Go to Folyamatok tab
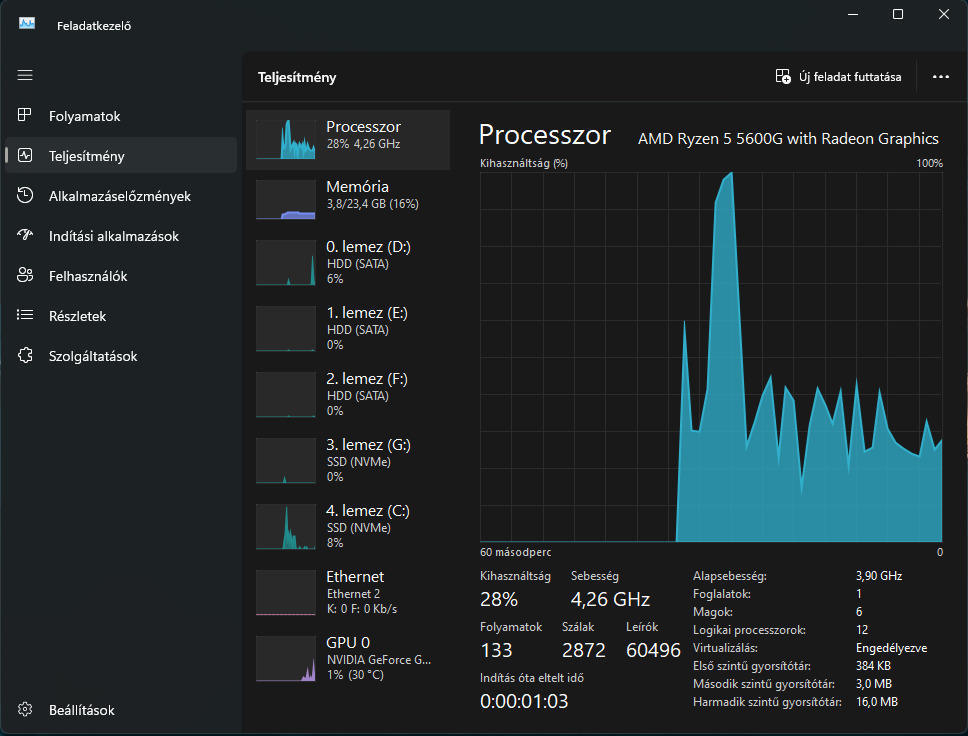968x736 pixels. click(120, 115)
